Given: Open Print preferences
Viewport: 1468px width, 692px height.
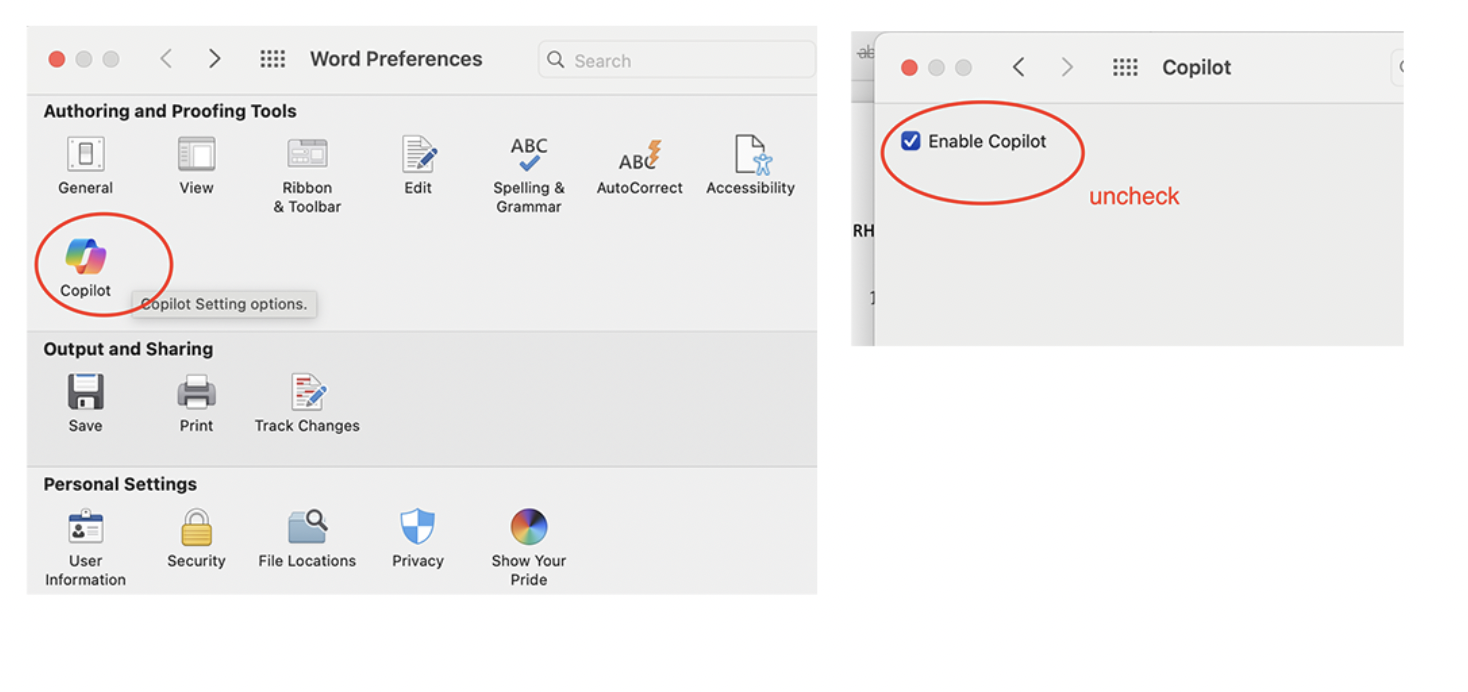Looking at the screenshot, I should (196, 392).
